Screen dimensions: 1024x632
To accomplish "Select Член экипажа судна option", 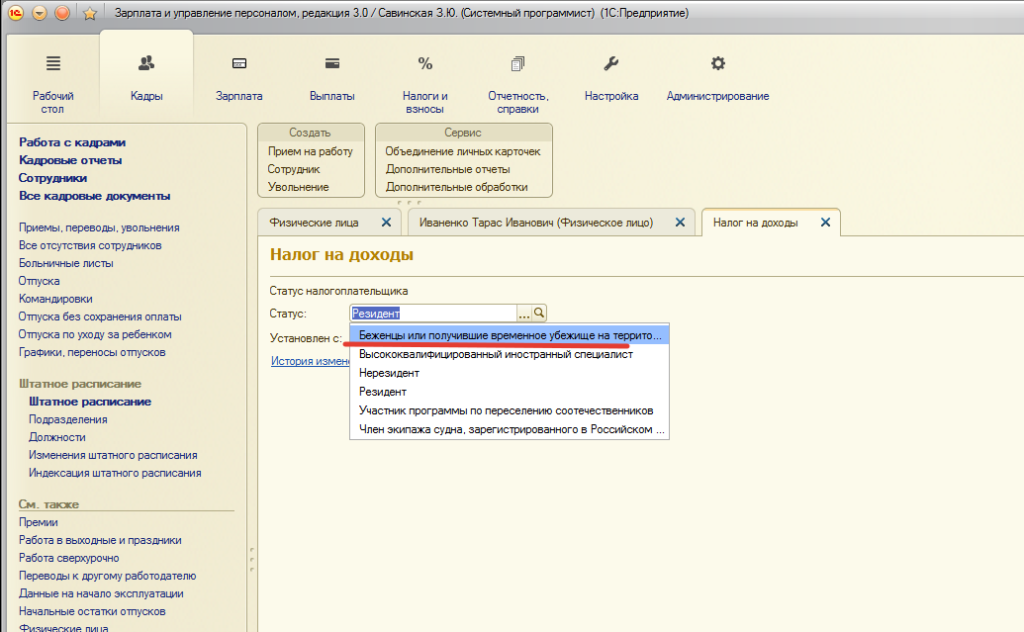I will pos(509,430).
